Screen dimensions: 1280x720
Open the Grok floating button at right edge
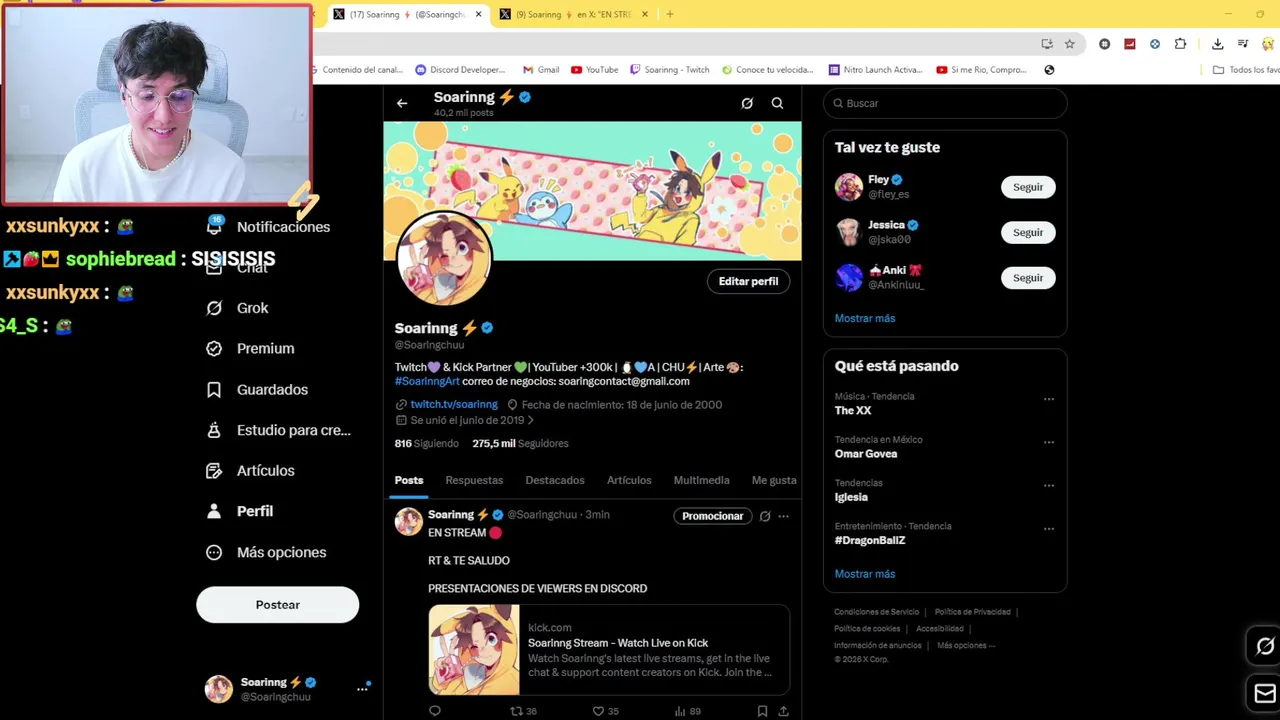[1264, 646]
